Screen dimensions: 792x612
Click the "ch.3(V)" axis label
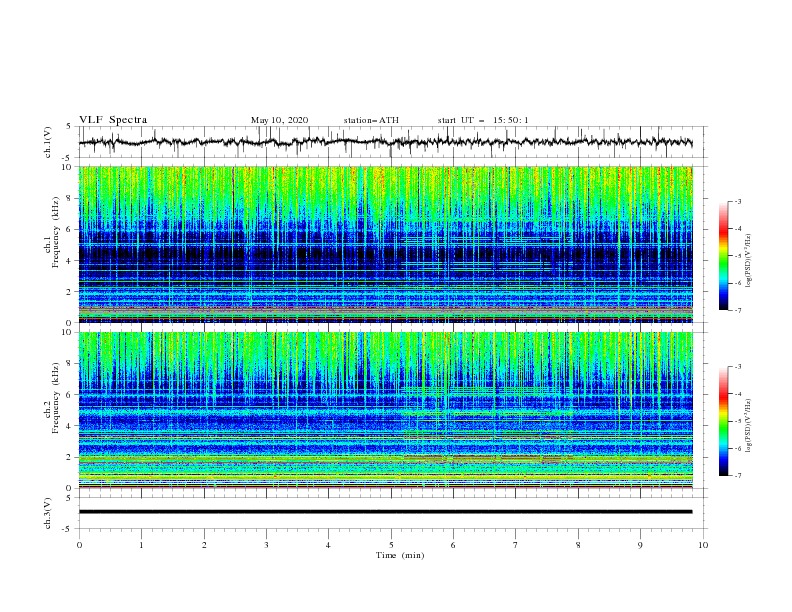click(x=48, y=513)
